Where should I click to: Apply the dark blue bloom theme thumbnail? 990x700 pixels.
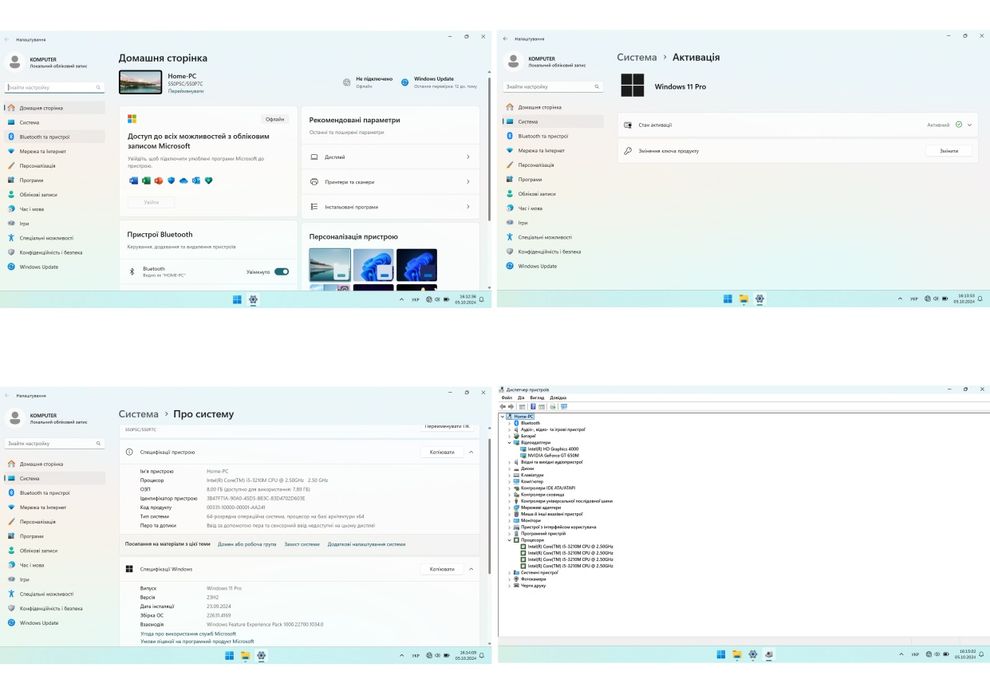coord(417,264)
